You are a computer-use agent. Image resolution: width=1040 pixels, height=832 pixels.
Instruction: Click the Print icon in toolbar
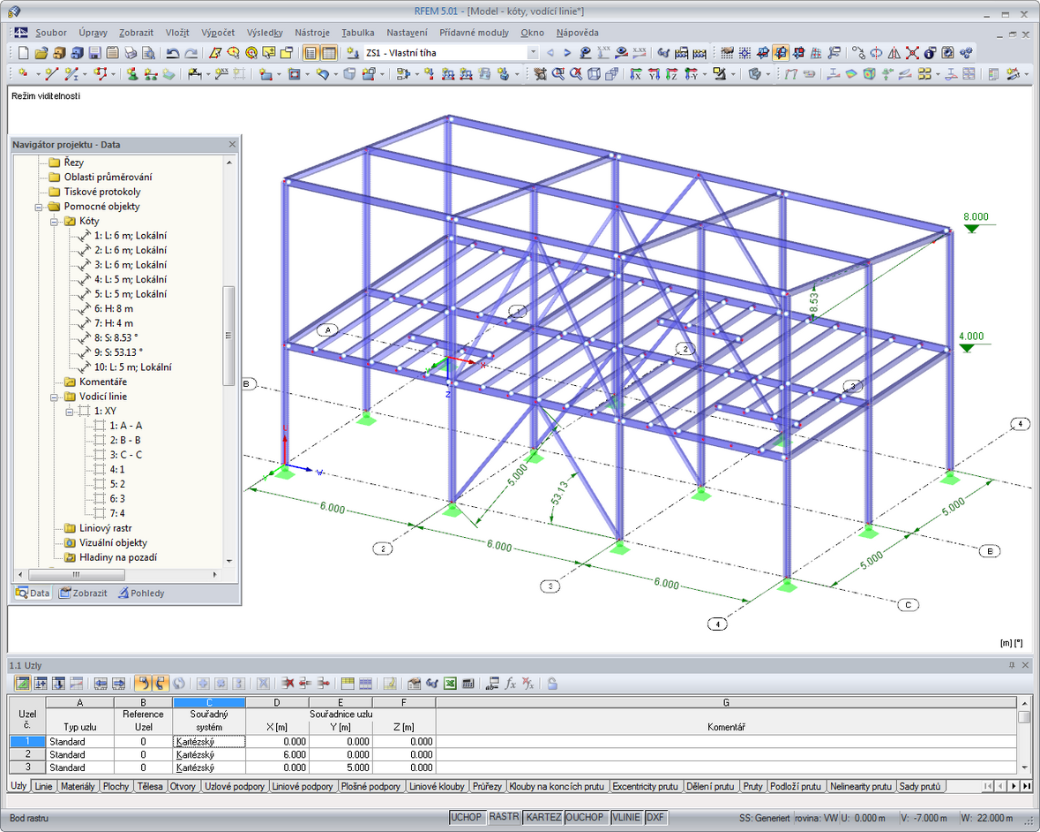point(131,53)
